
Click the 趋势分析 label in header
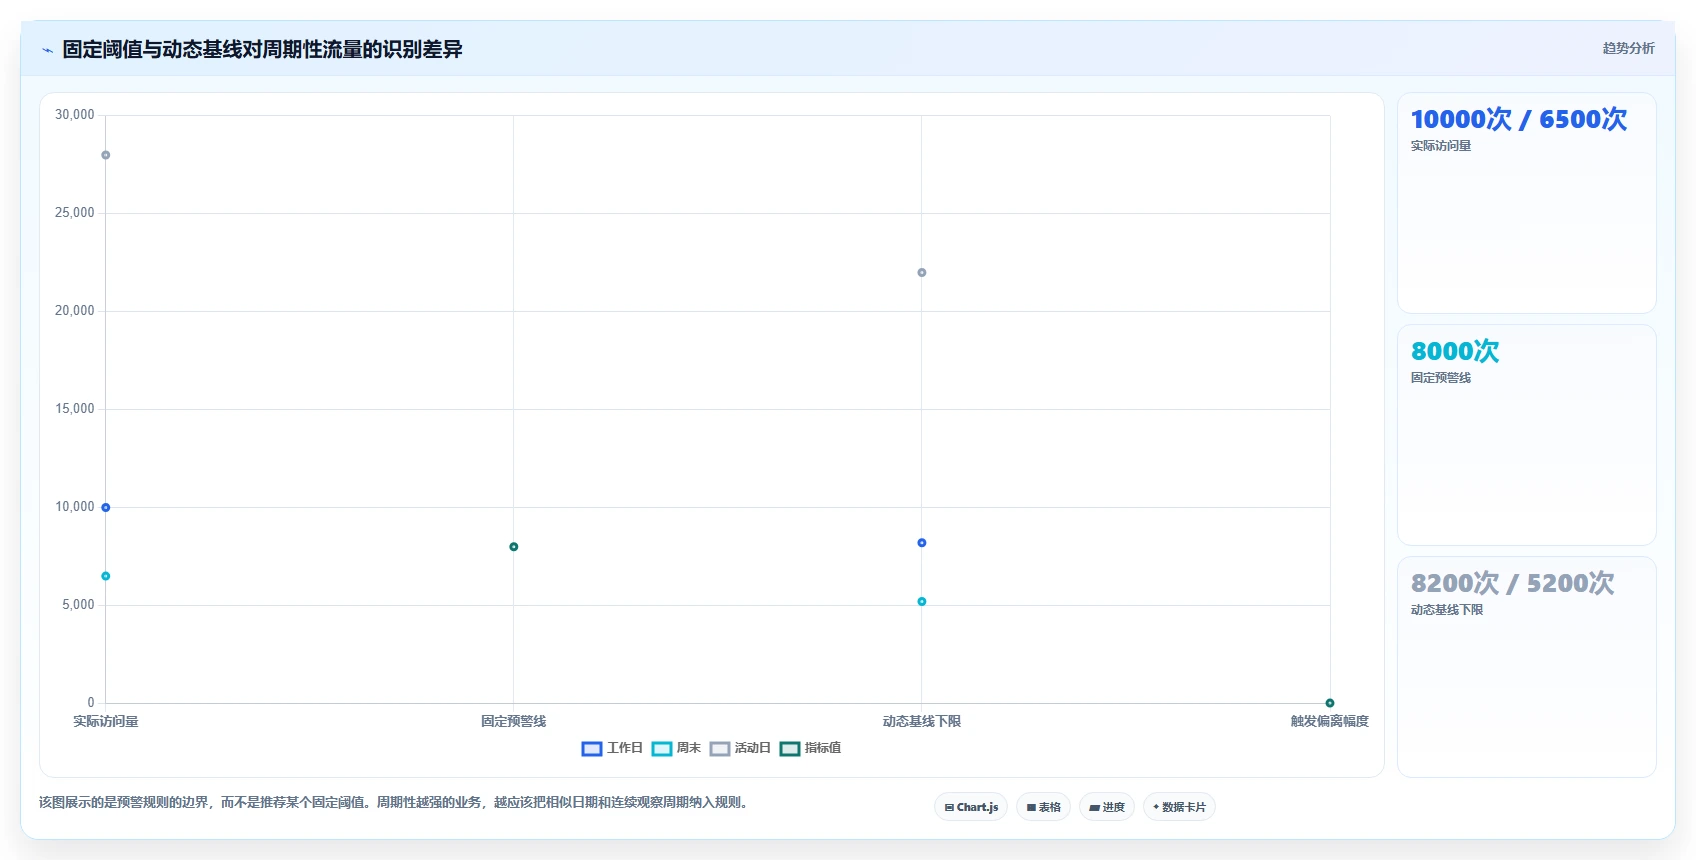(x=1628, y=48)
